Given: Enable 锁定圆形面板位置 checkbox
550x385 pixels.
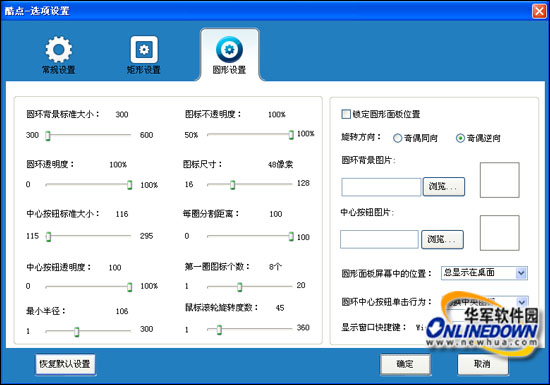Looking at the screenshot, I should [x=346, y=114].
